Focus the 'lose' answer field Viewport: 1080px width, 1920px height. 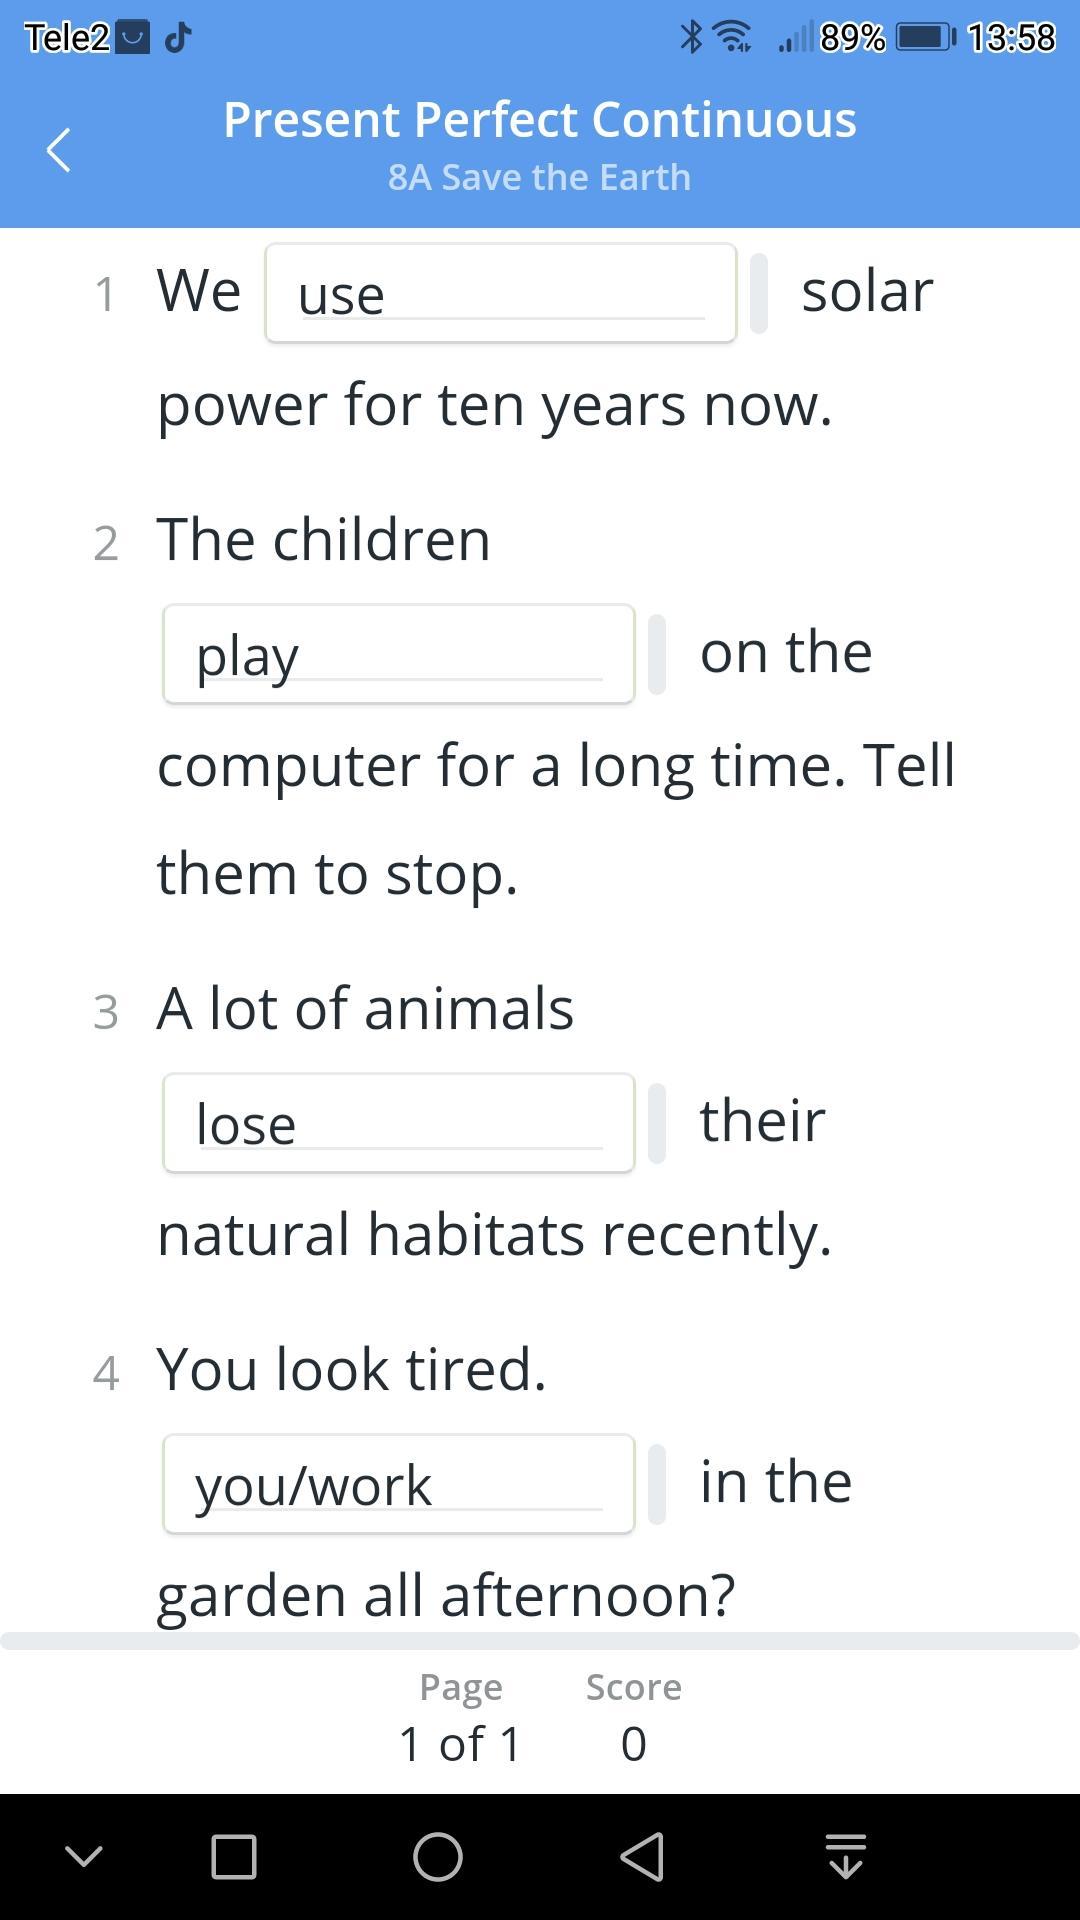398,1123
